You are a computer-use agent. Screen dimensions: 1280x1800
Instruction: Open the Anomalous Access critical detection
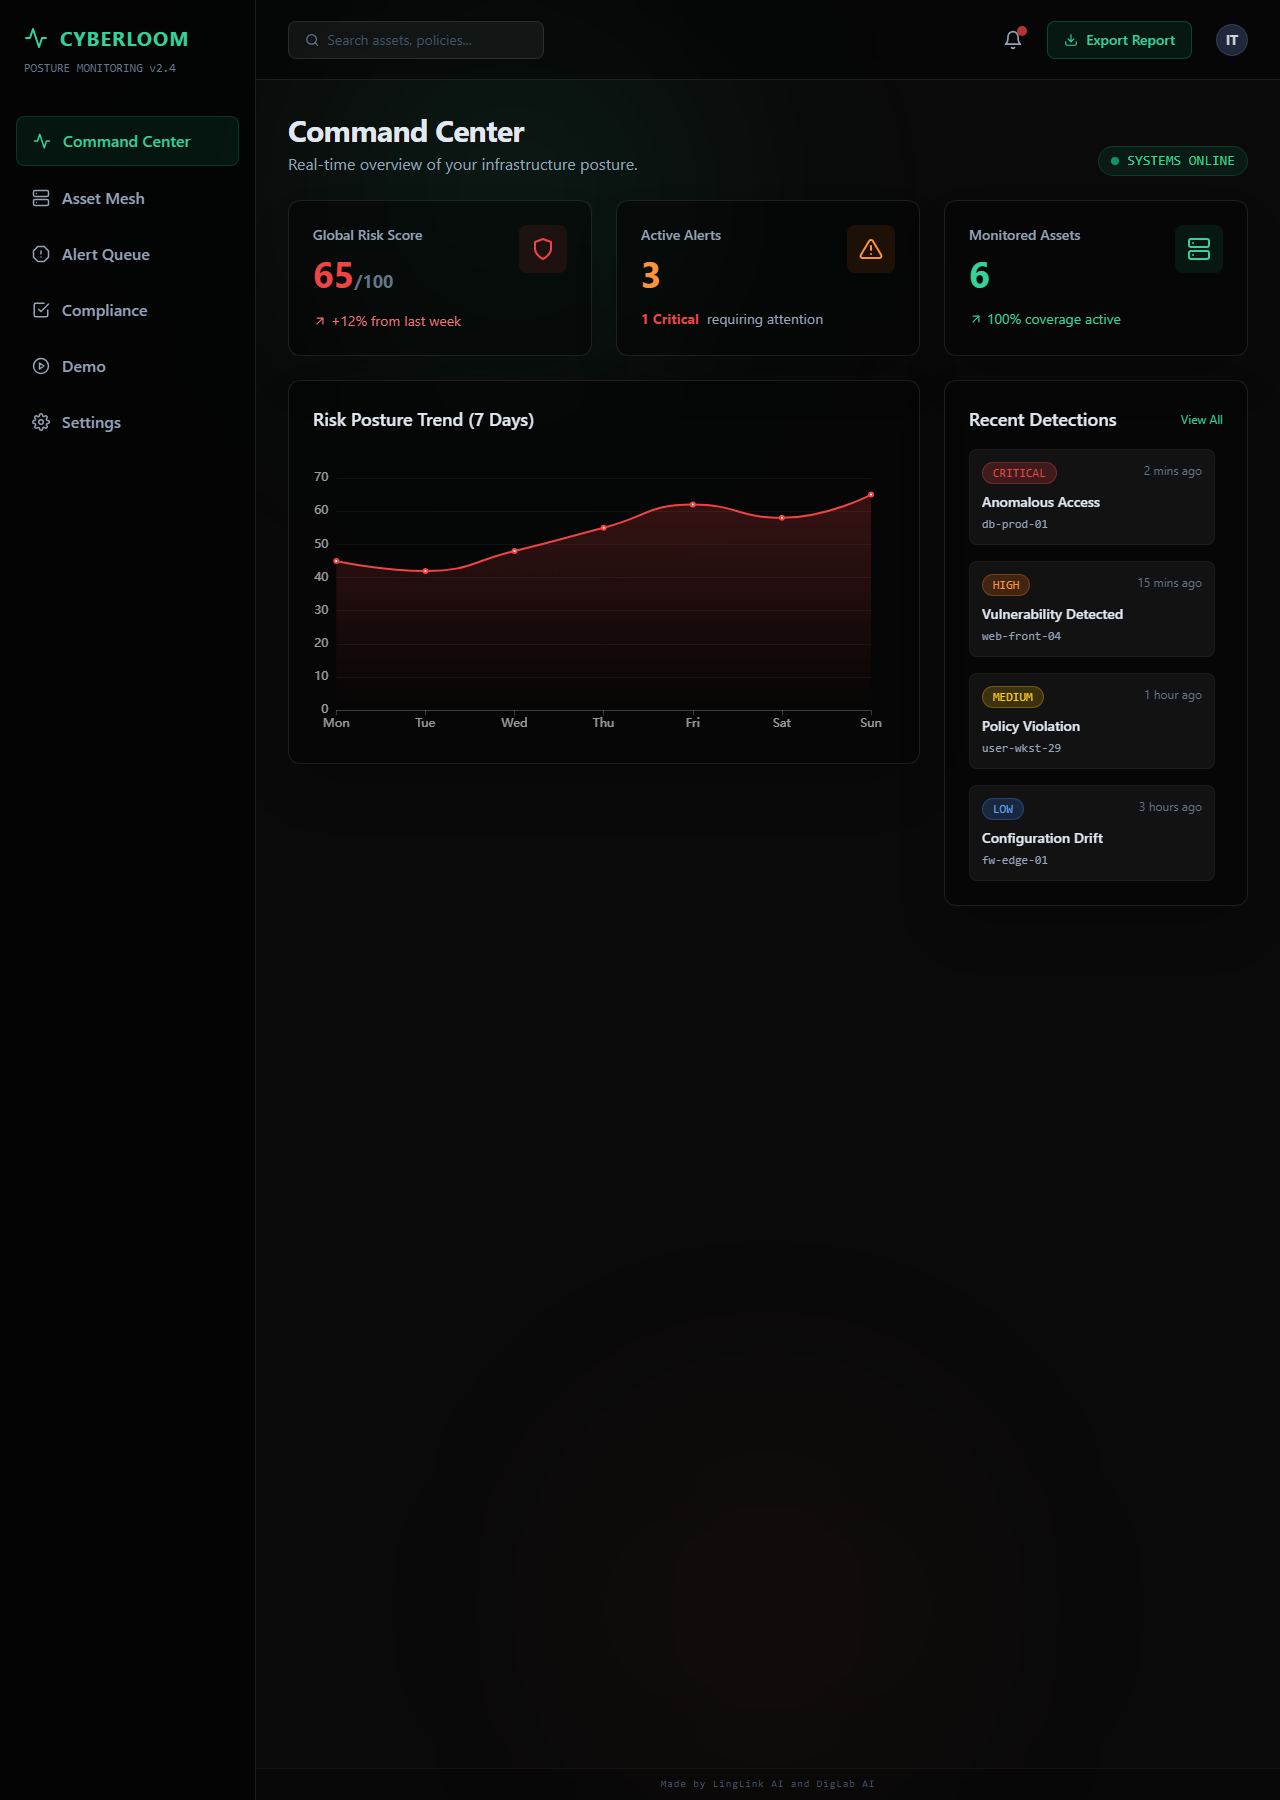1092,497
